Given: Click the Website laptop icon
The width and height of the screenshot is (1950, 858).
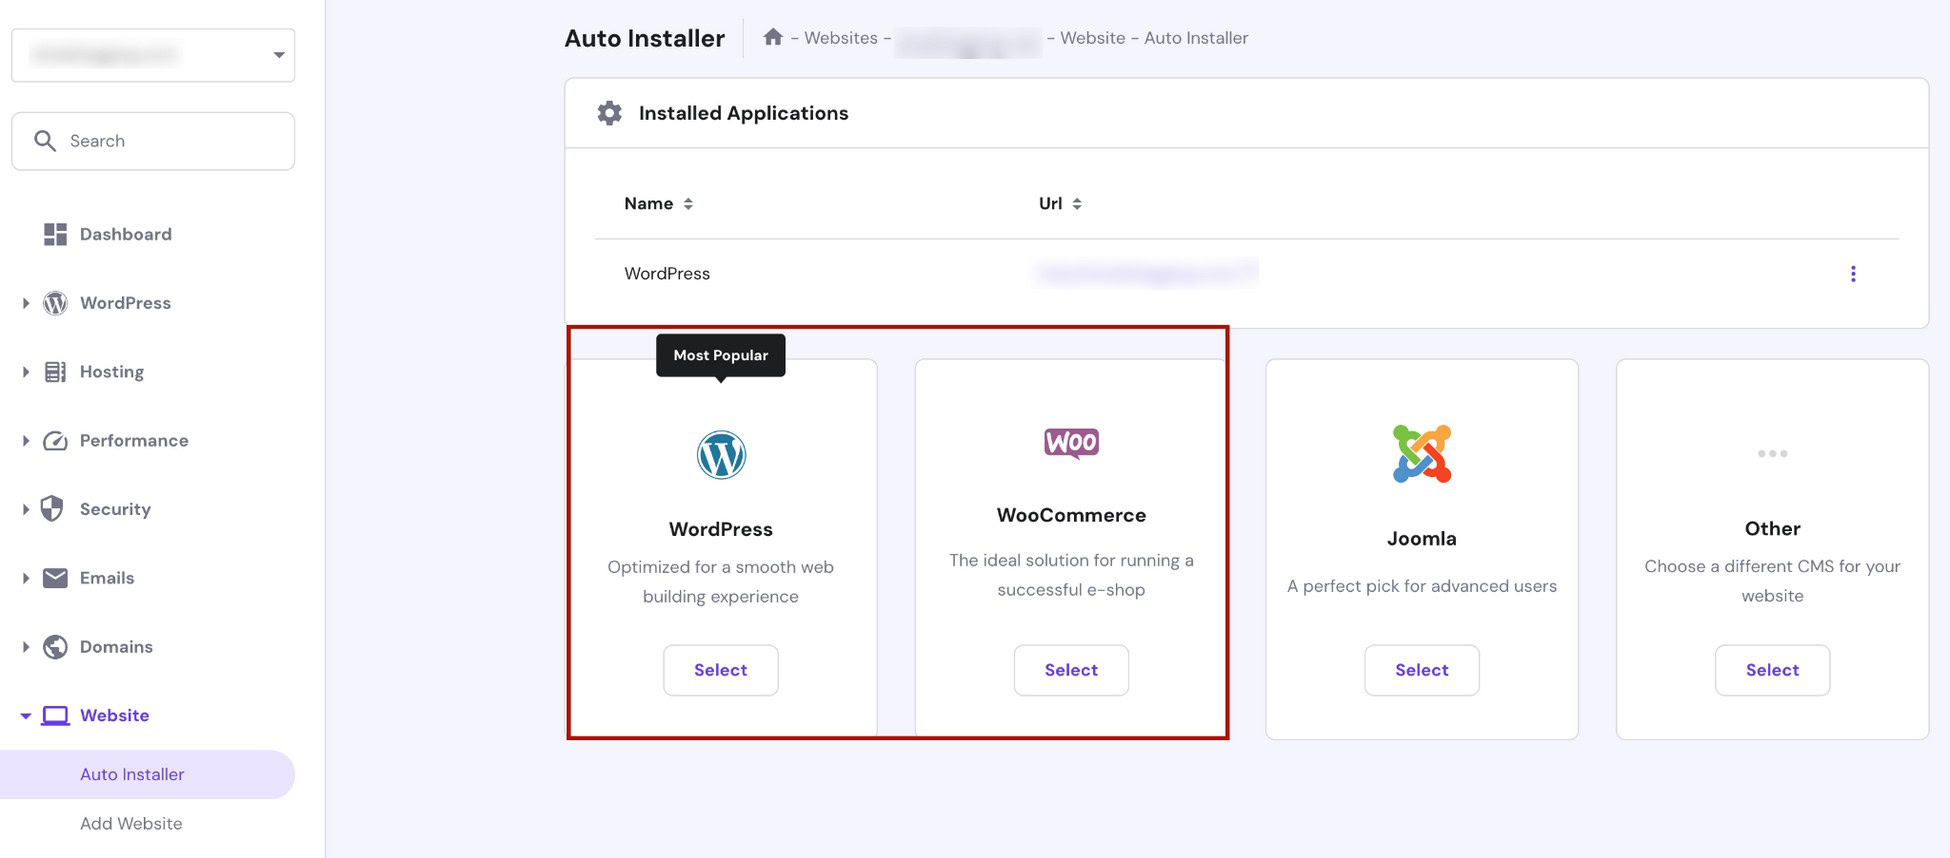Looking at the screenshot, I should pos(55,716).
